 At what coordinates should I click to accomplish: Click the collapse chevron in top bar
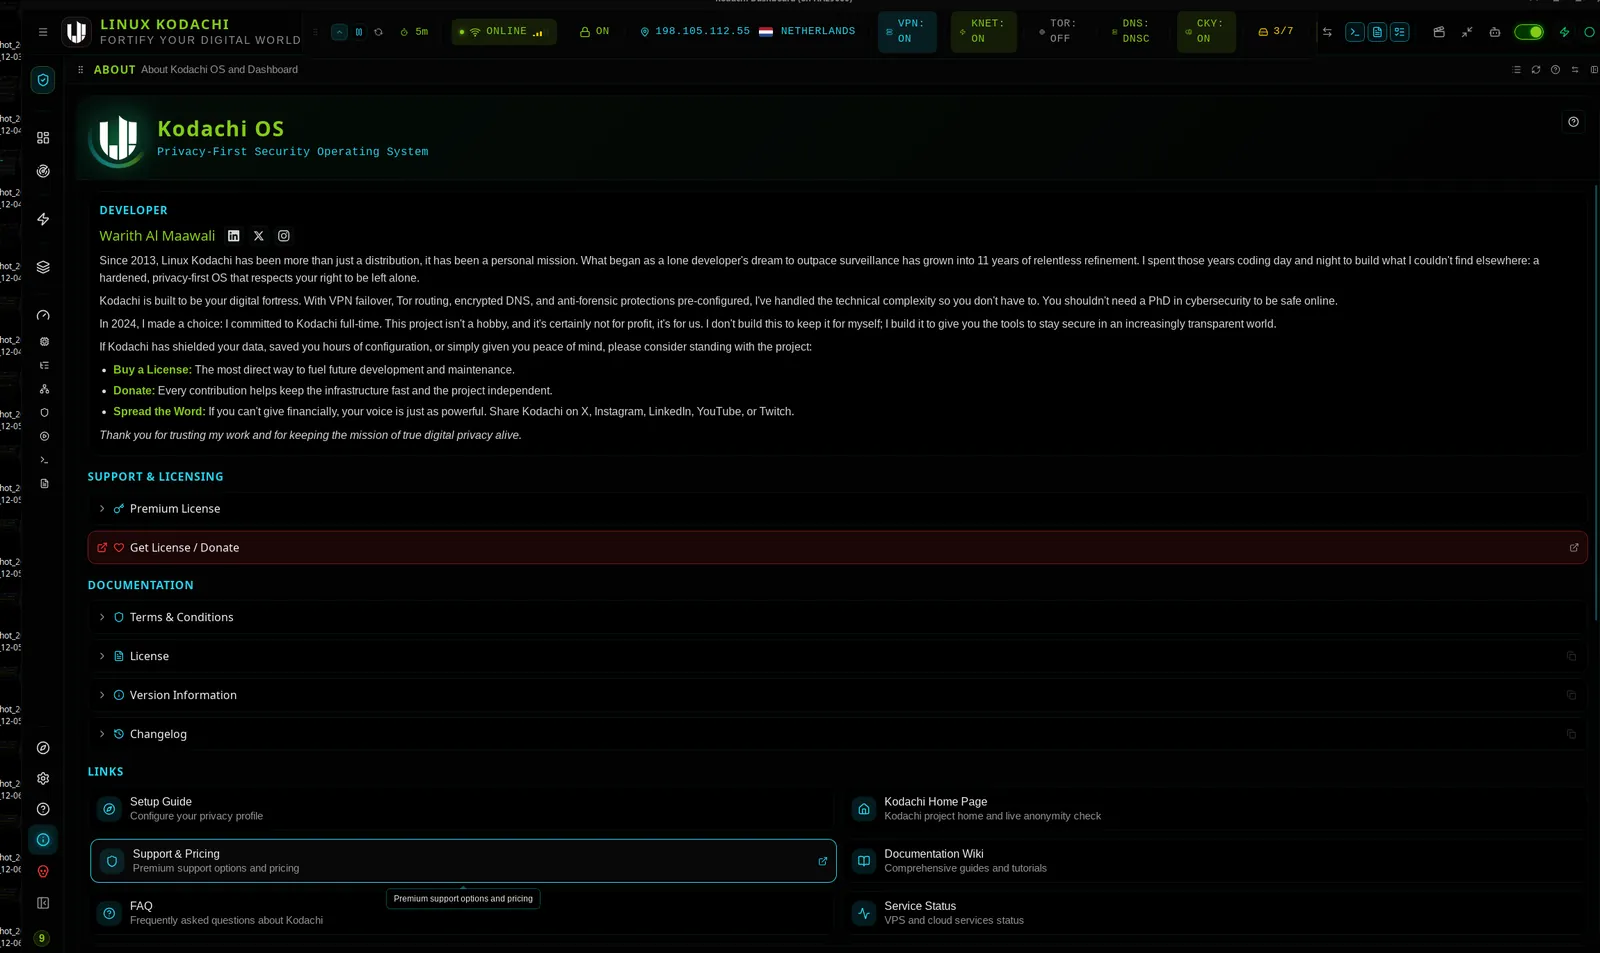tap(340, 32)
